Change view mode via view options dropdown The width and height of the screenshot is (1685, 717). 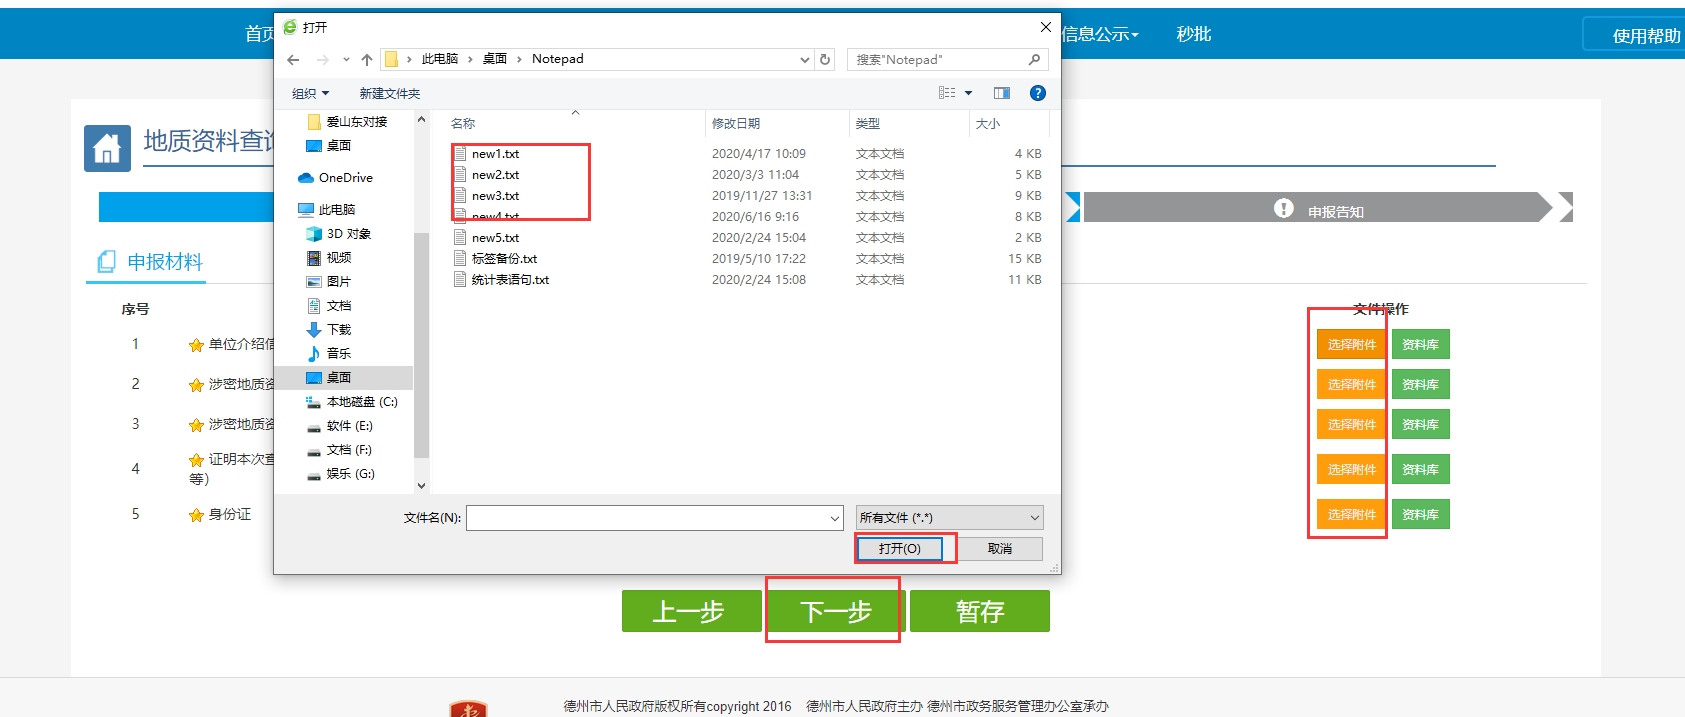pyautogui.click(x=968, y=93)
